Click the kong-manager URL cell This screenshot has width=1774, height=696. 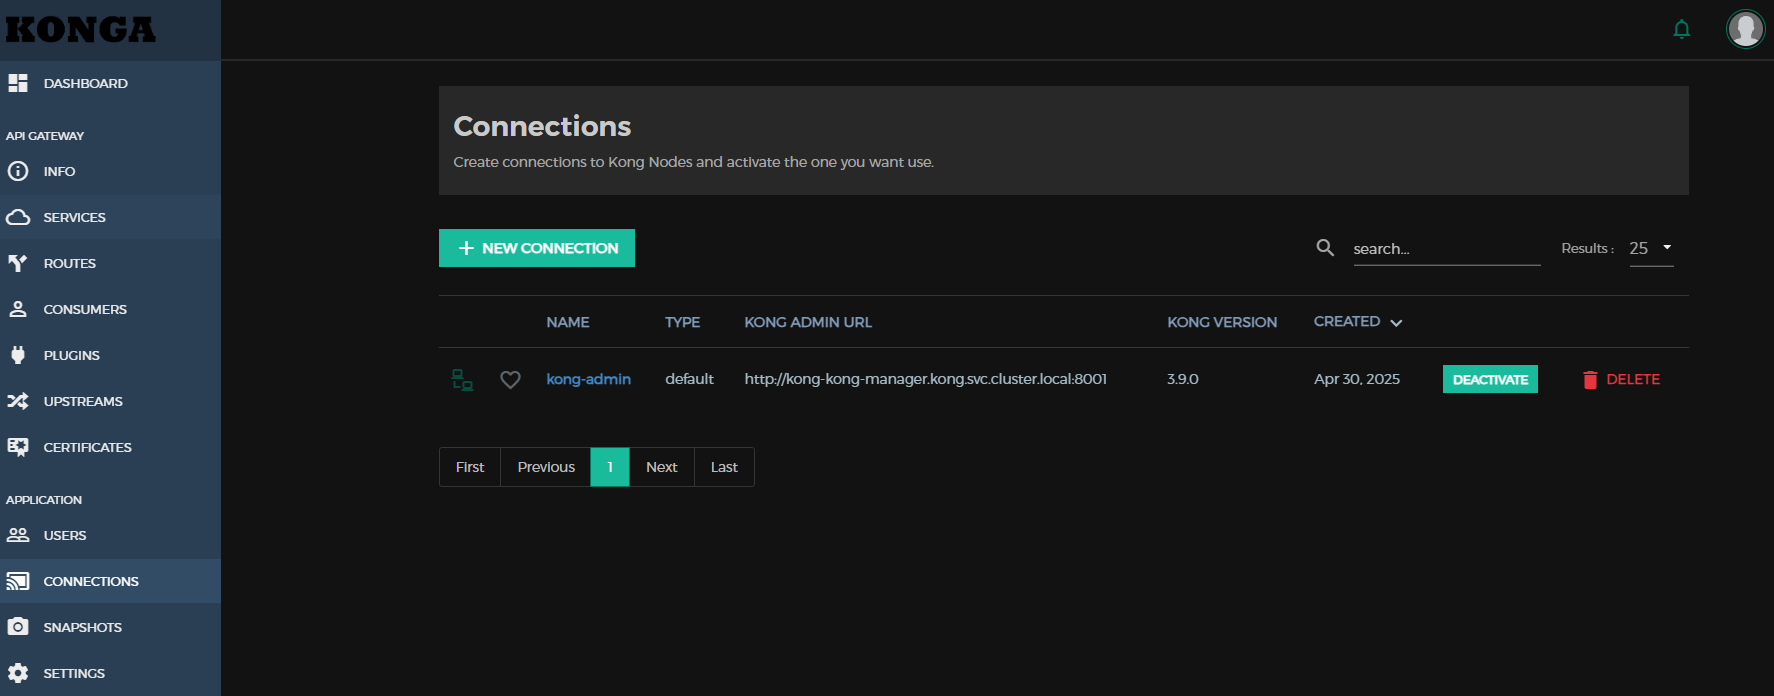coord(925,379)
